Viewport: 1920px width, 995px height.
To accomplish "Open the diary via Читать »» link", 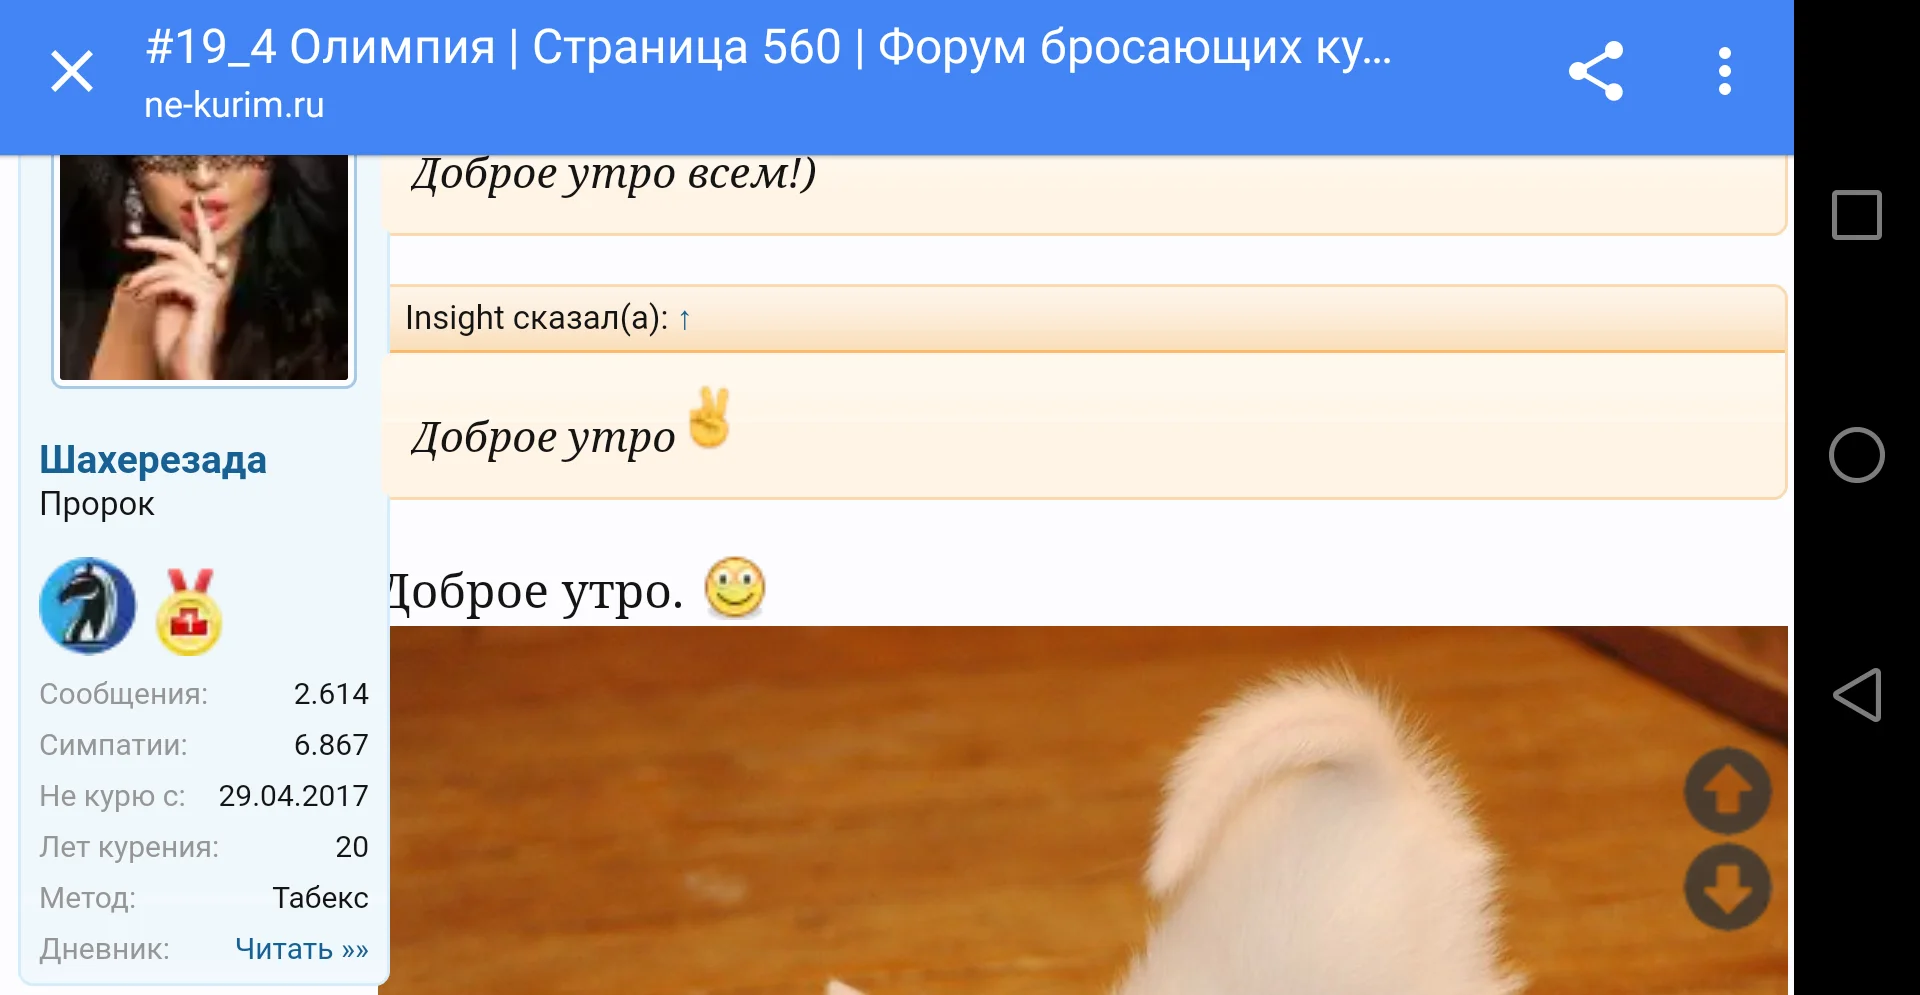I will click(301, 948).
